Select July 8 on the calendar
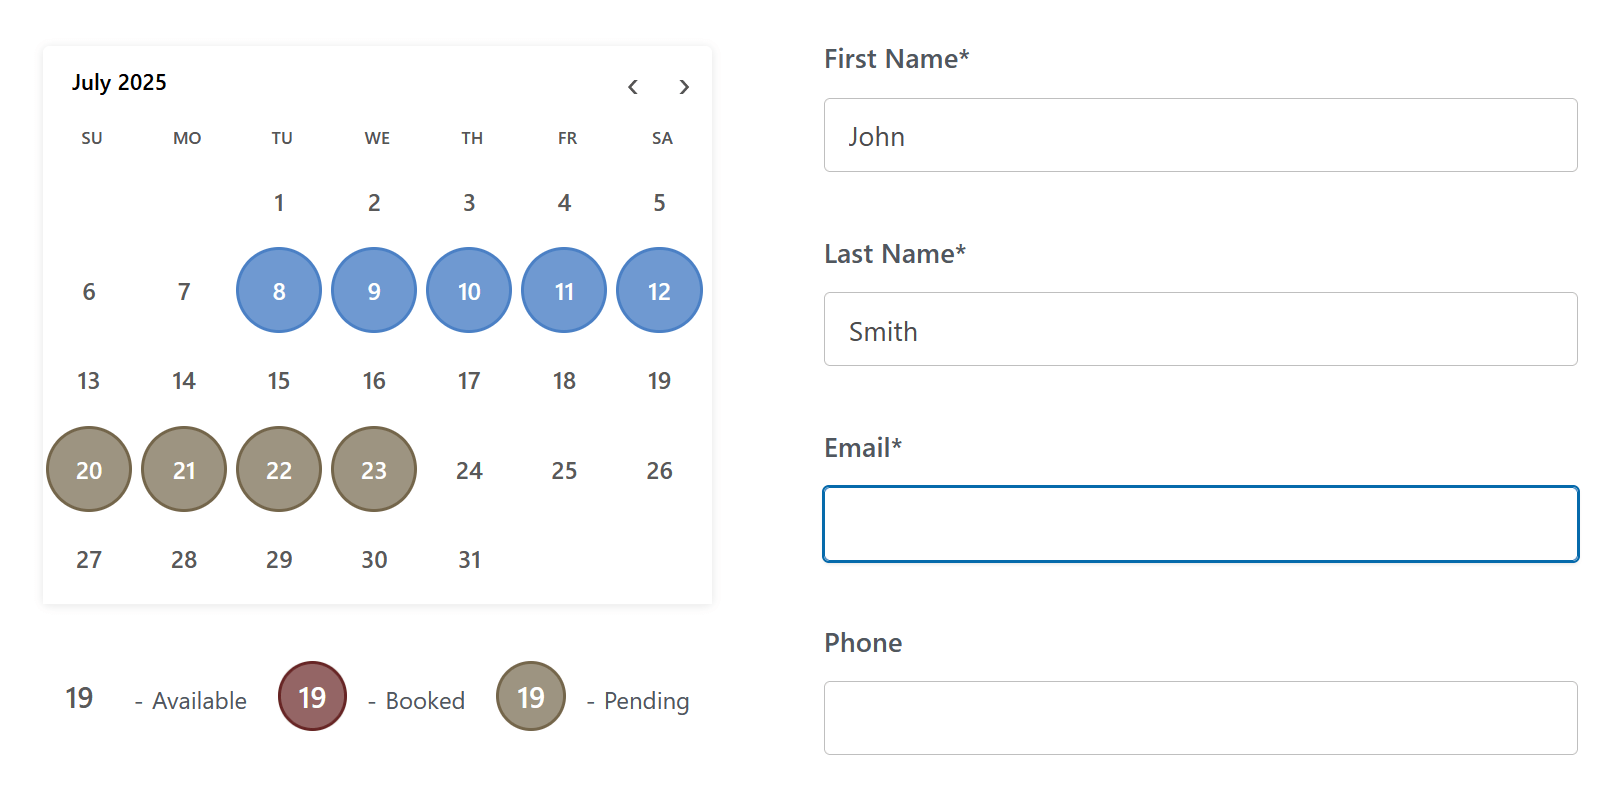1617x797 pixels. [279, 291]
